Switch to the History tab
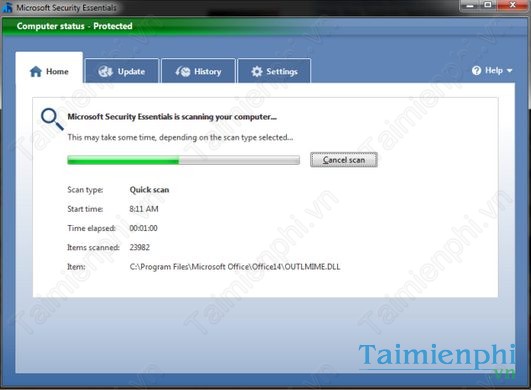The height and width of the screenshot is (390, 531). (x=198, y=71)
